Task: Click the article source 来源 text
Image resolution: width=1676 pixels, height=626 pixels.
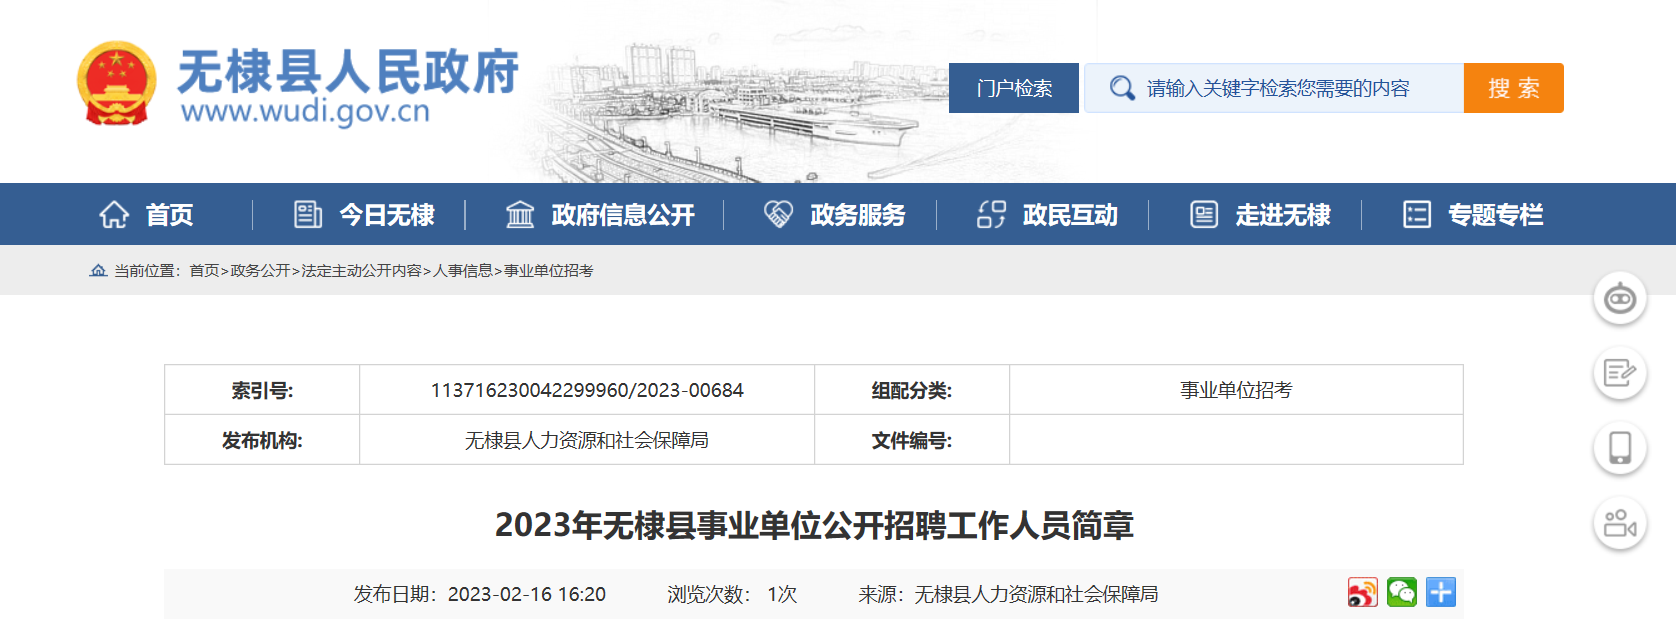Action: click(1008, 594)
